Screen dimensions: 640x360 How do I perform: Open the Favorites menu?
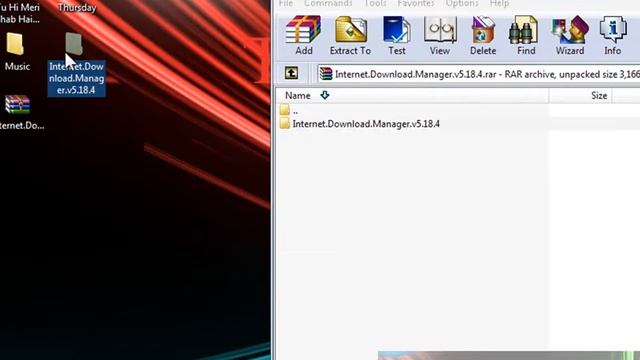point(416,4)
